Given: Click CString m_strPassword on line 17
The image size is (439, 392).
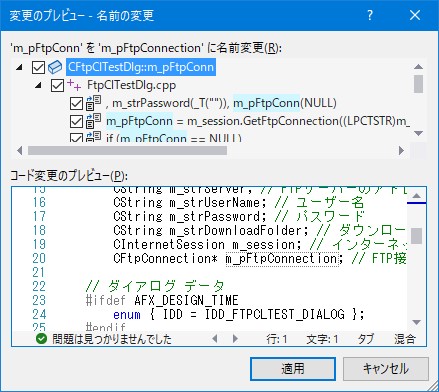Looking at the screenshot, I should point(190,216).
